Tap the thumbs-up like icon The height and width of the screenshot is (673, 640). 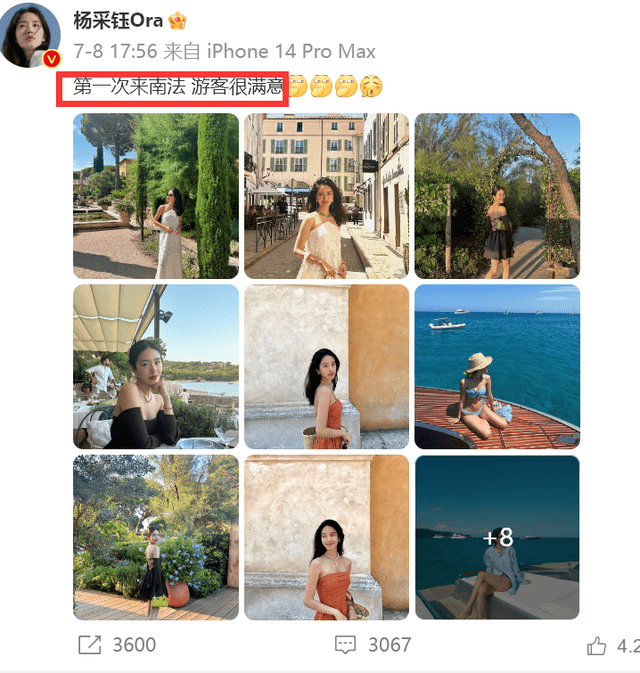[596, 646]
